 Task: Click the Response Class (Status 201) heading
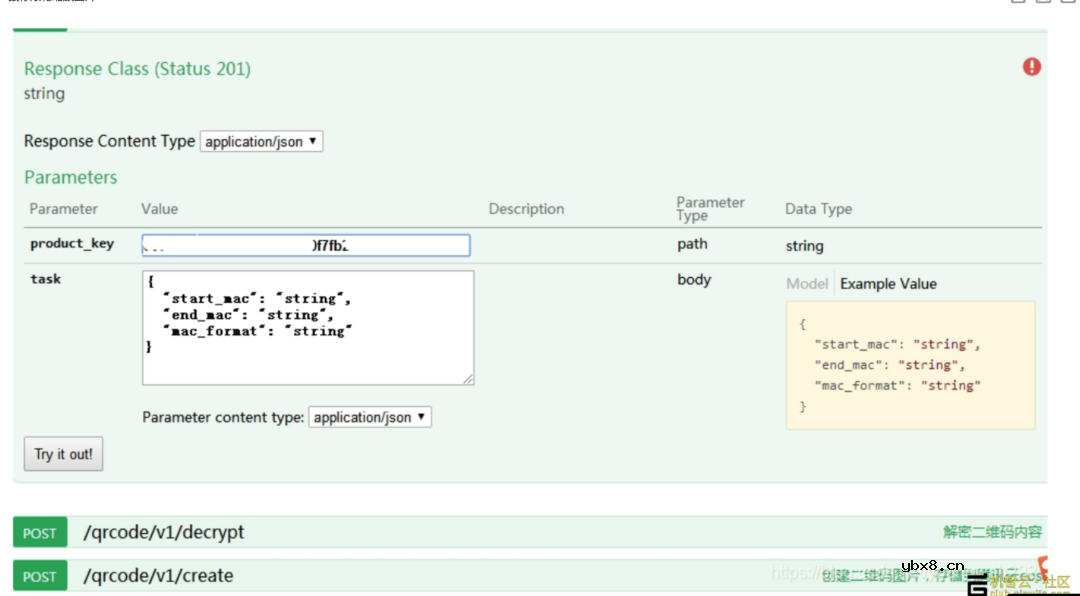coord(137,69)
